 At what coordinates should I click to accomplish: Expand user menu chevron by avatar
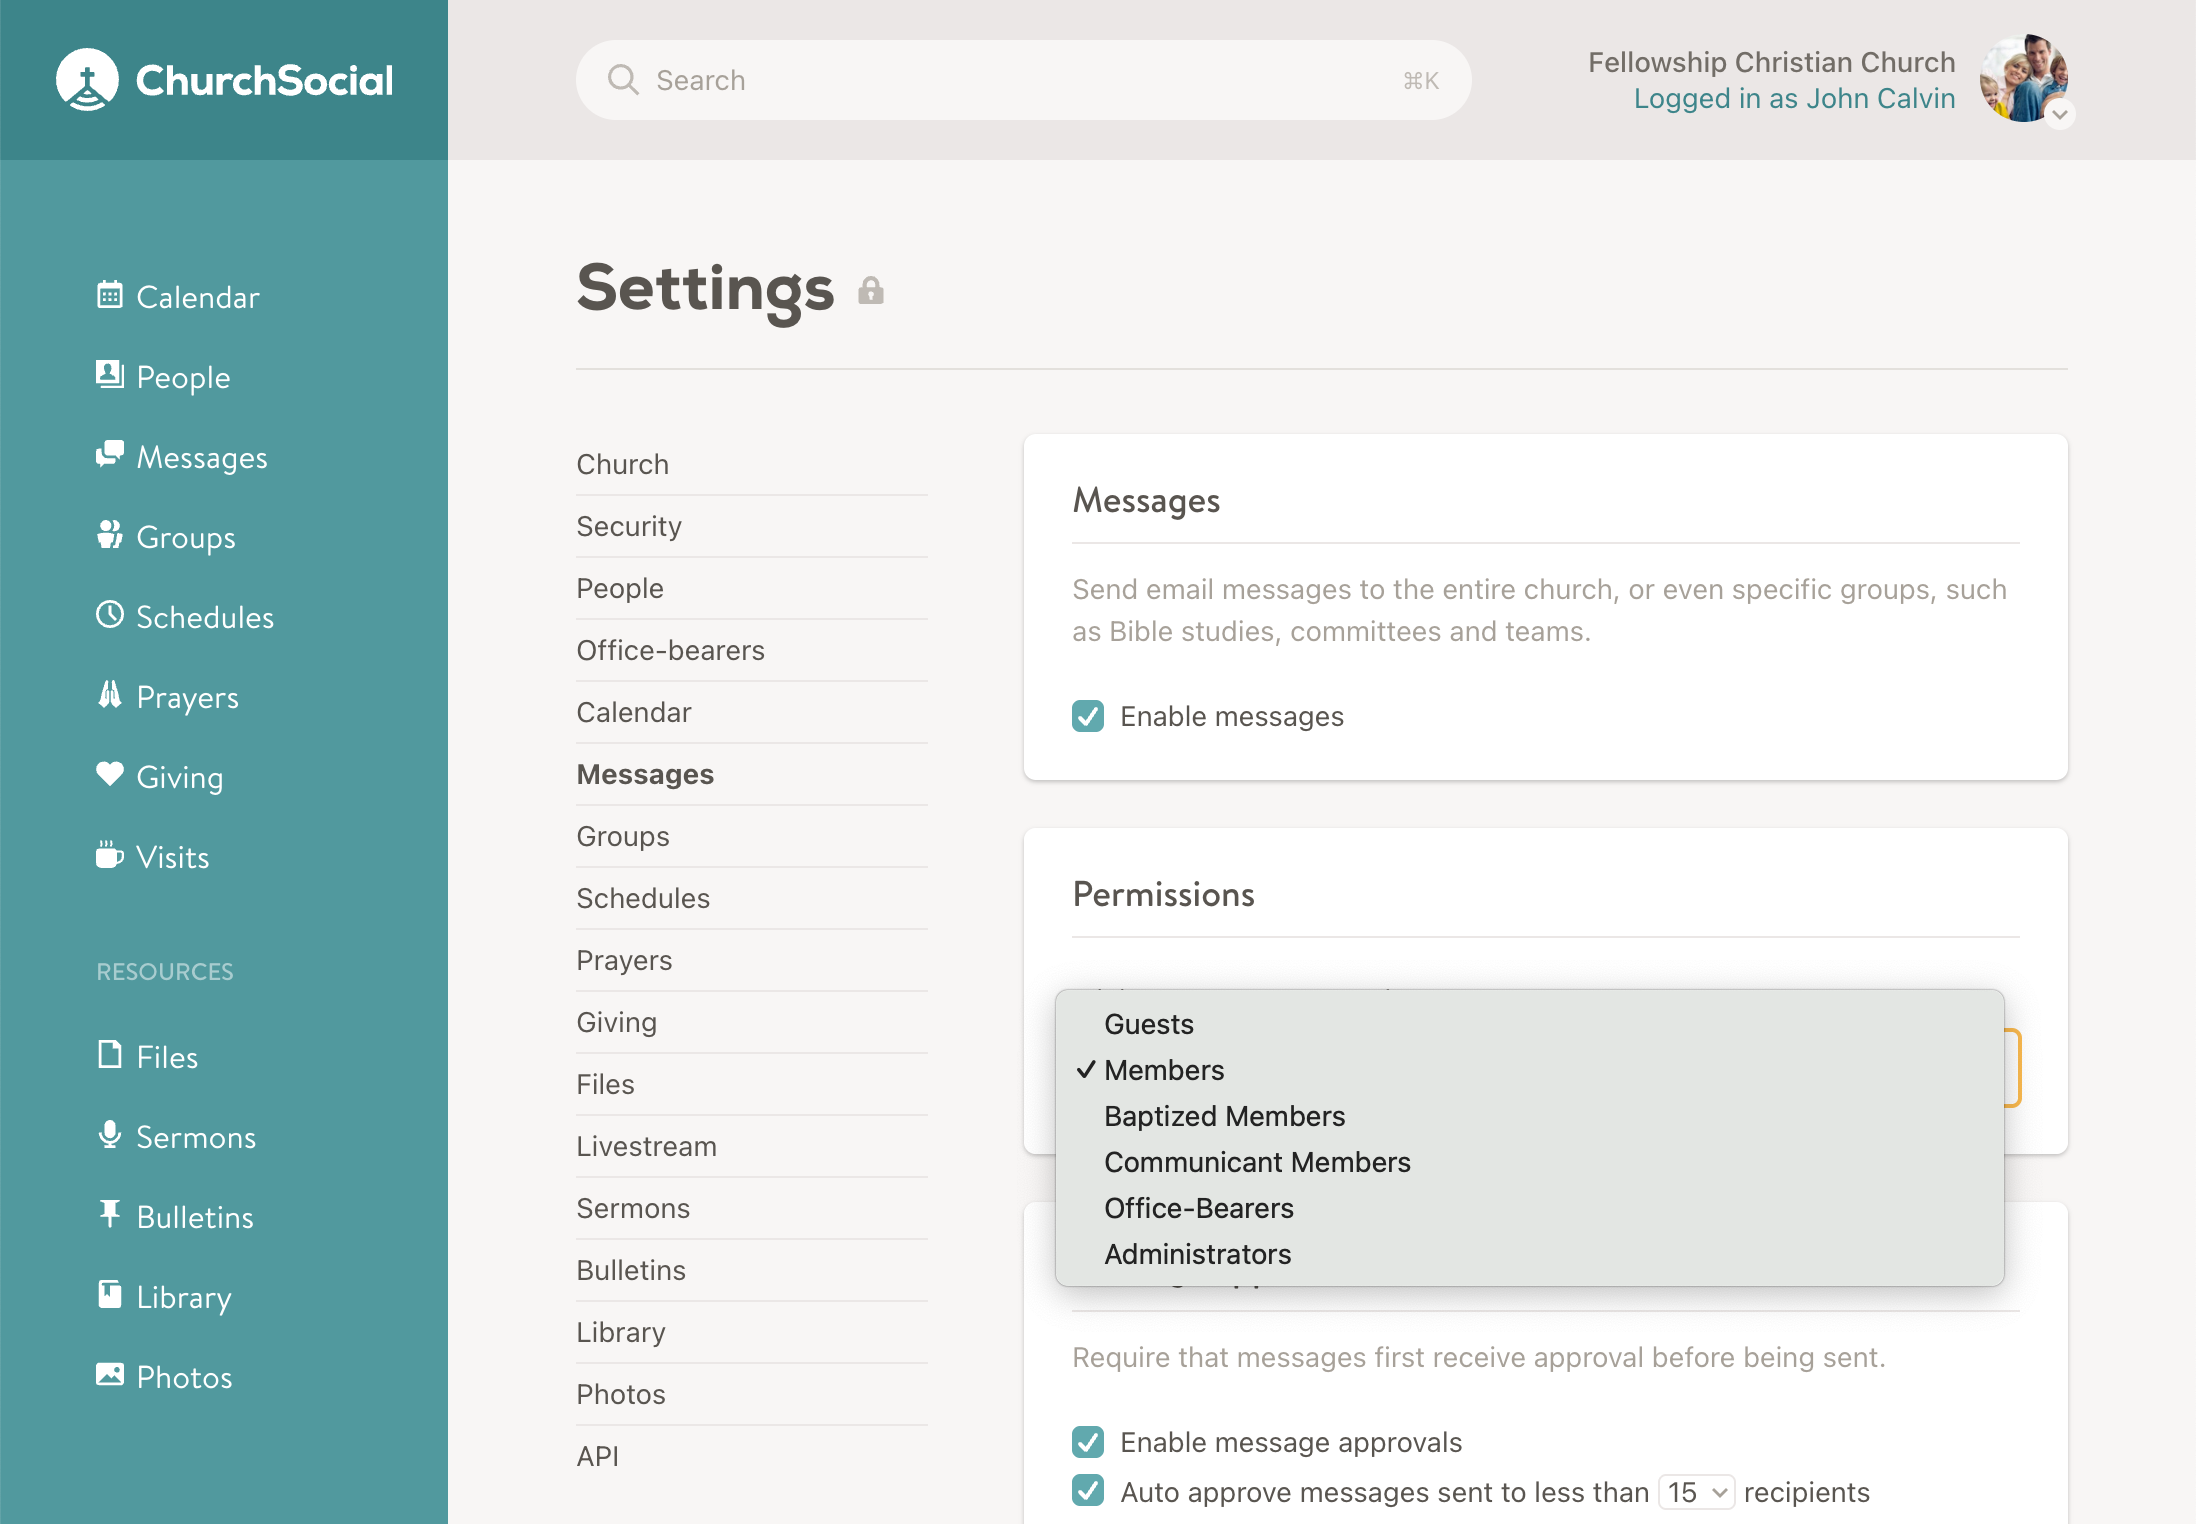(2059, 115)
